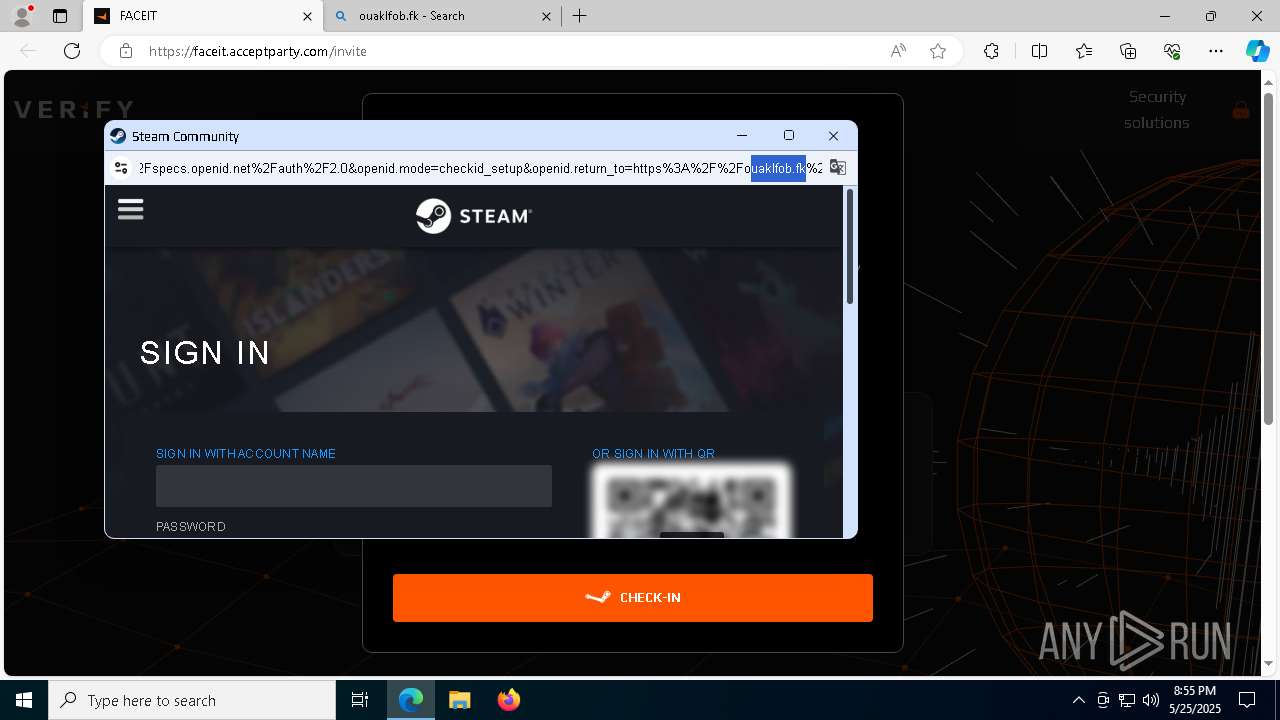The width and height of the screenshot is (1280, 720).
Task: Minimize the Steam Community popup
Action: [x=742, y=136]
